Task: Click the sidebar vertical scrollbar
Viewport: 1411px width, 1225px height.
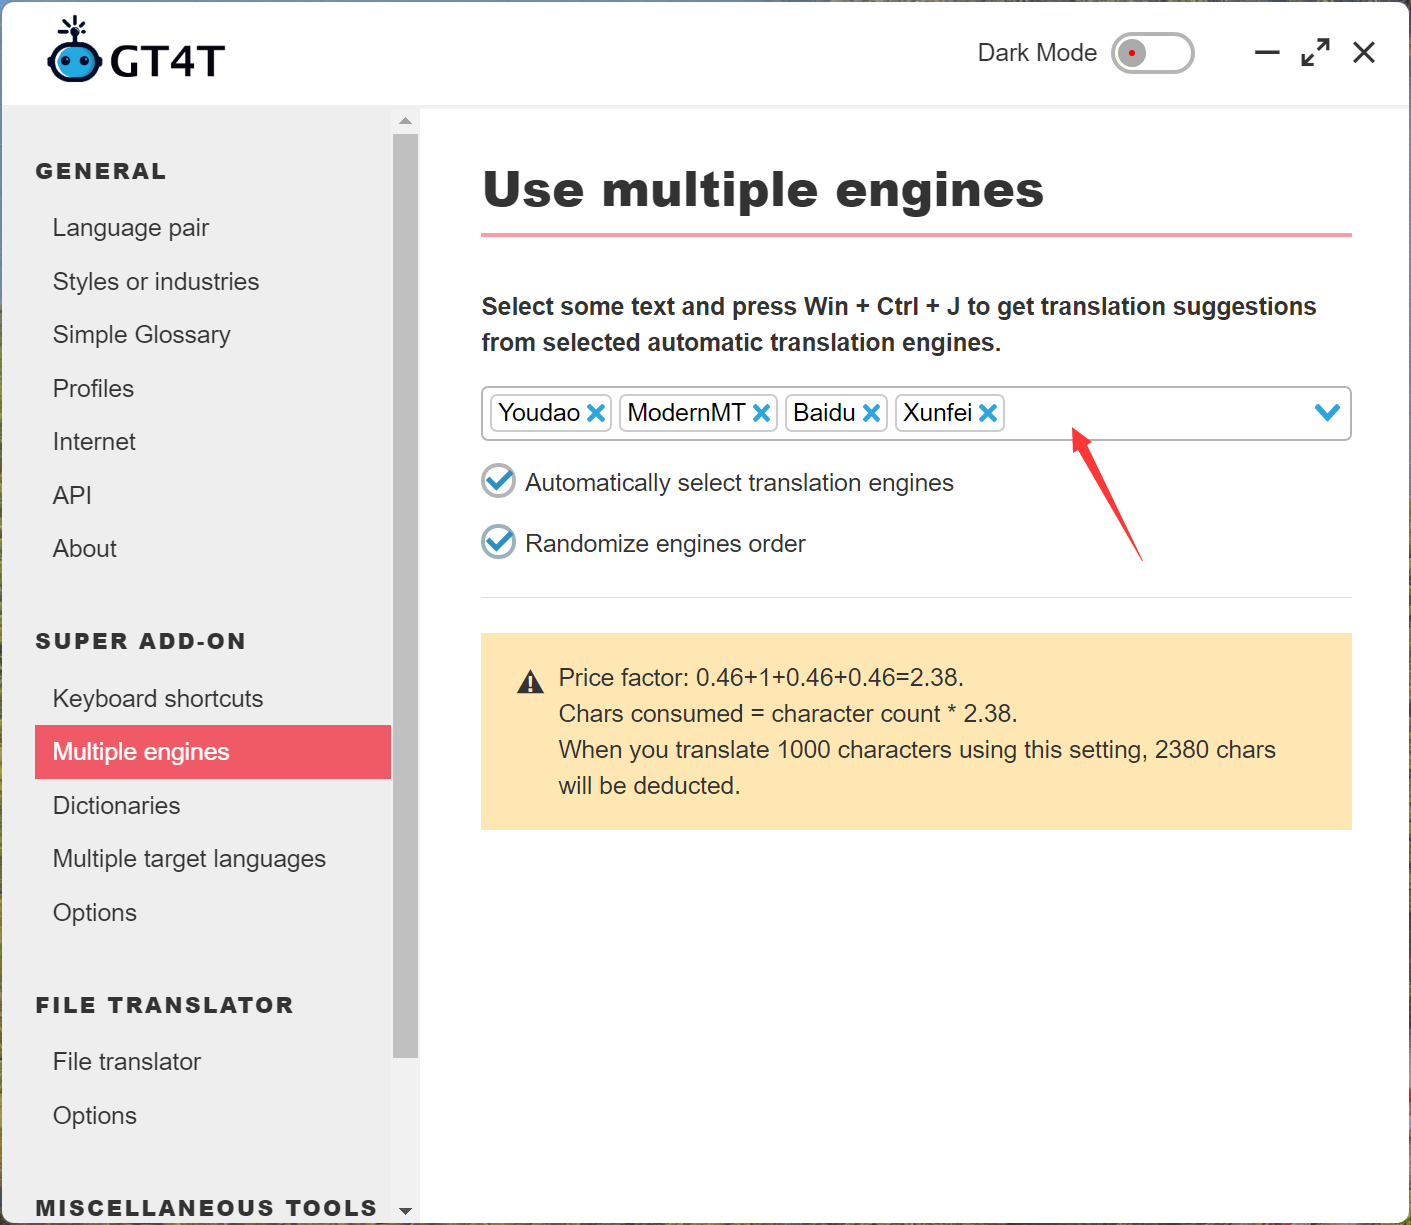Action: click(x=405, y=600)
